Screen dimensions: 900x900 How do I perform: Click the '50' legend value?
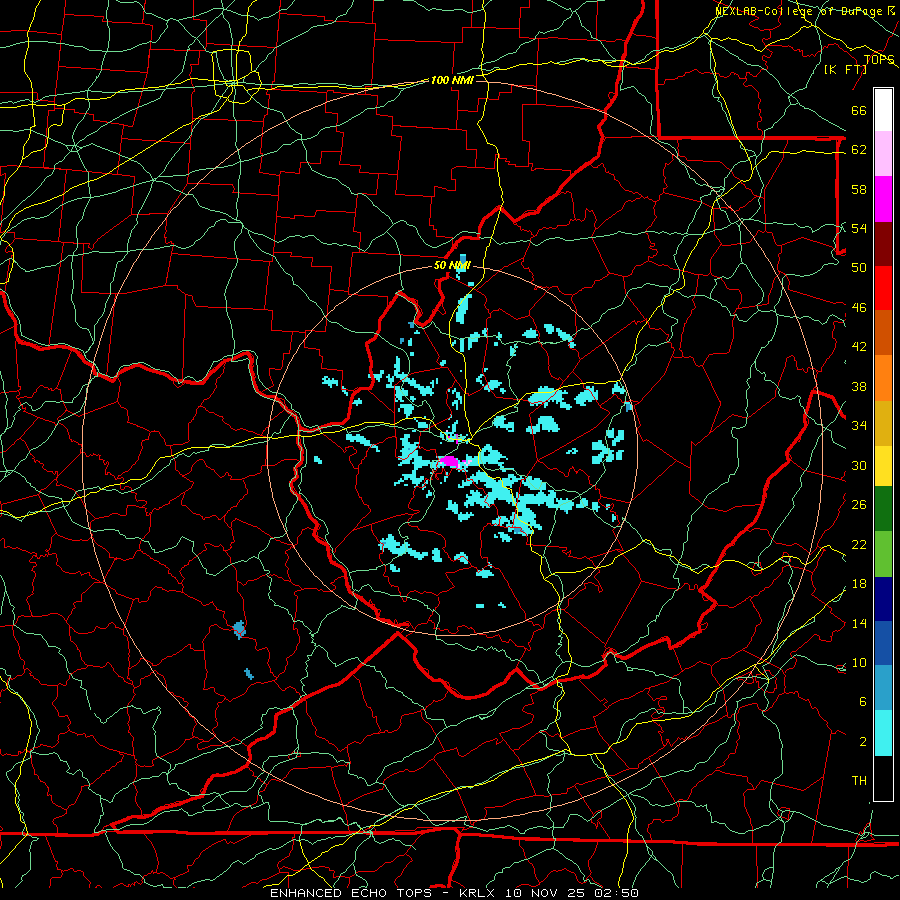click(x=859, y=268)
